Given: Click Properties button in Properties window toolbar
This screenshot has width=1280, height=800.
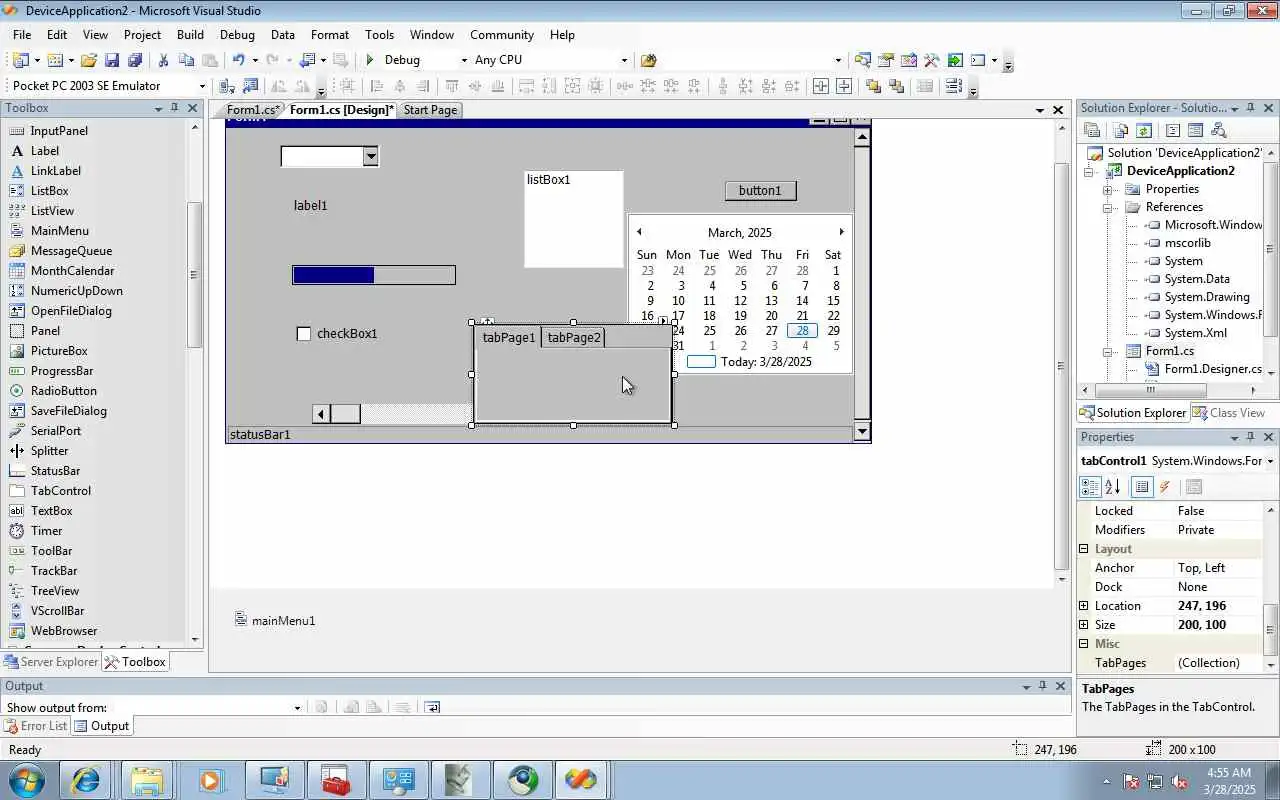Looking at the screenshot, I should point(1142,487).
